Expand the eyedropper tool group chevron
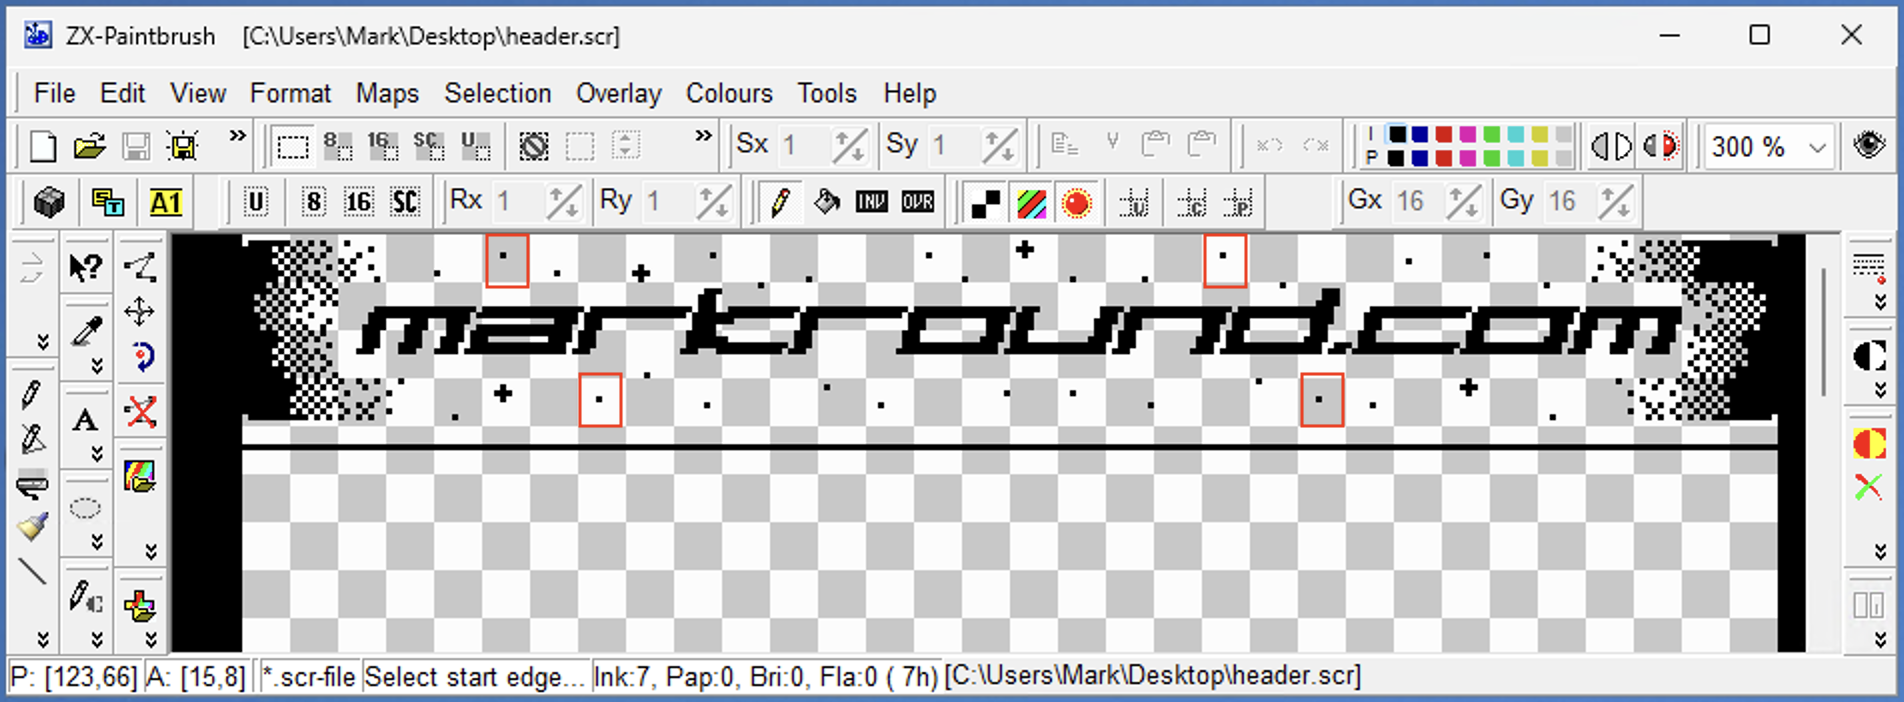Screen dimensions: 1904x702 pyautogui.click(x=97, y=366)
